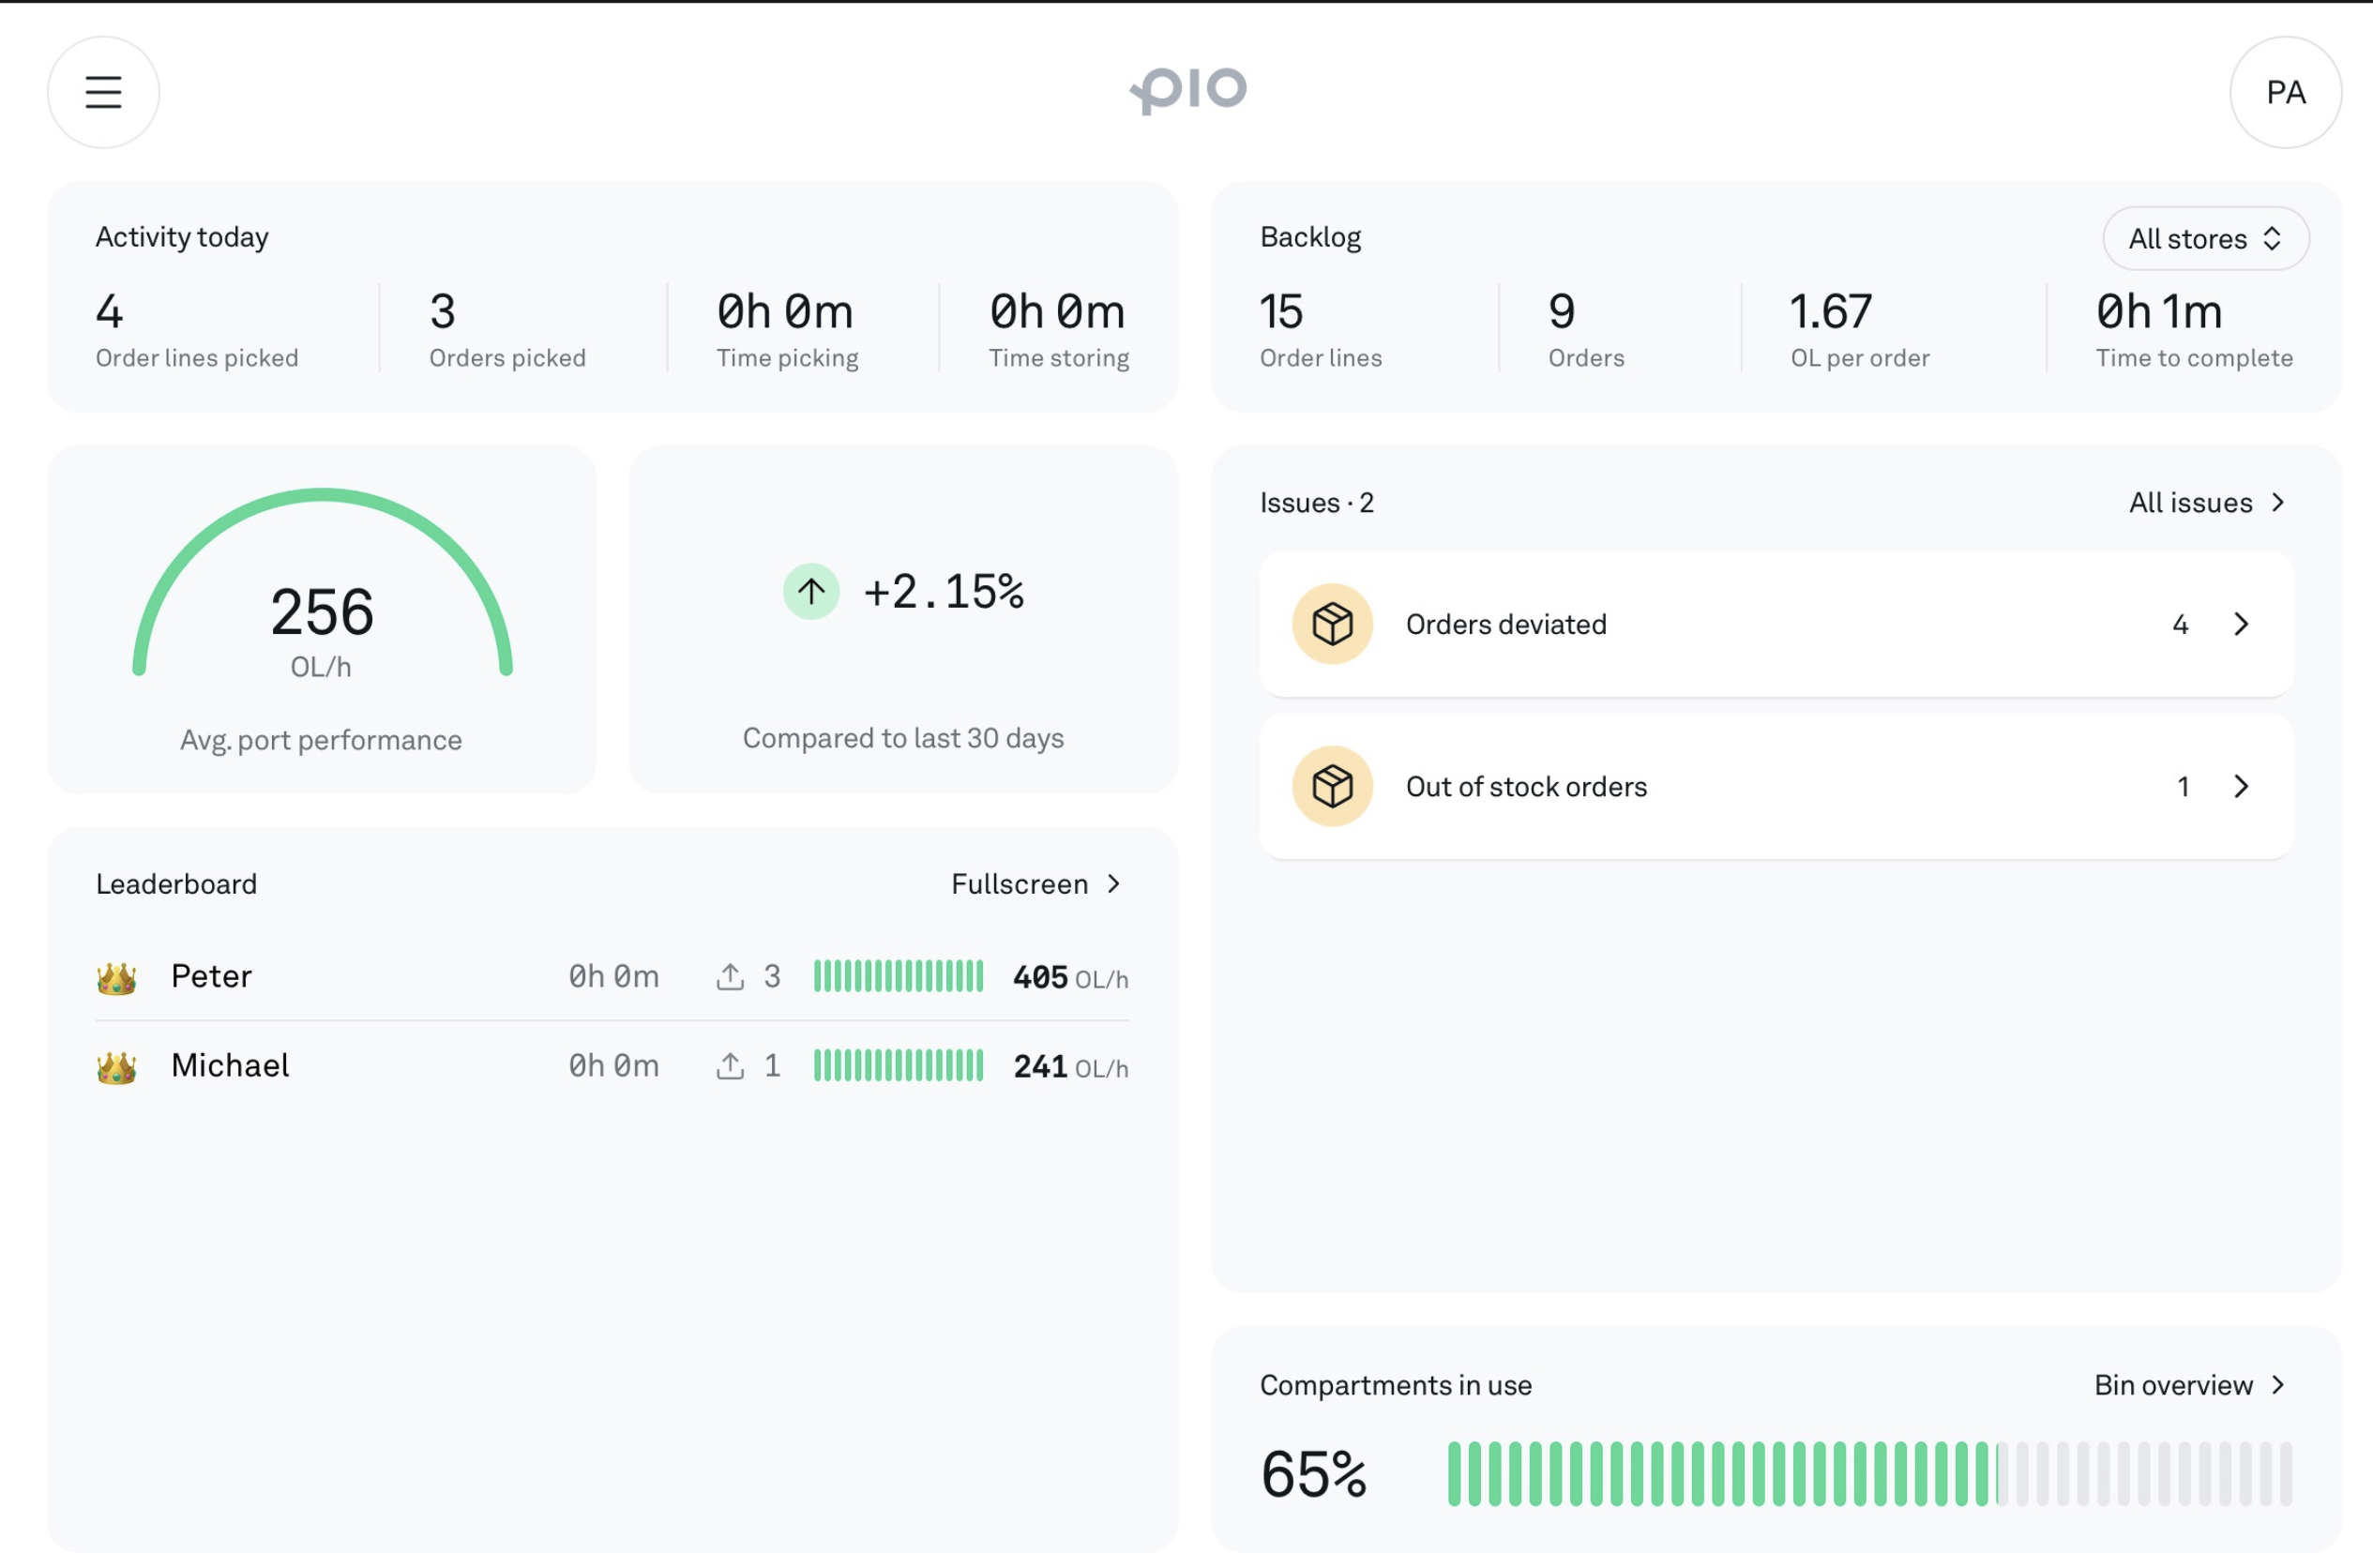Click the PA profile avatar

[2285, 92]
